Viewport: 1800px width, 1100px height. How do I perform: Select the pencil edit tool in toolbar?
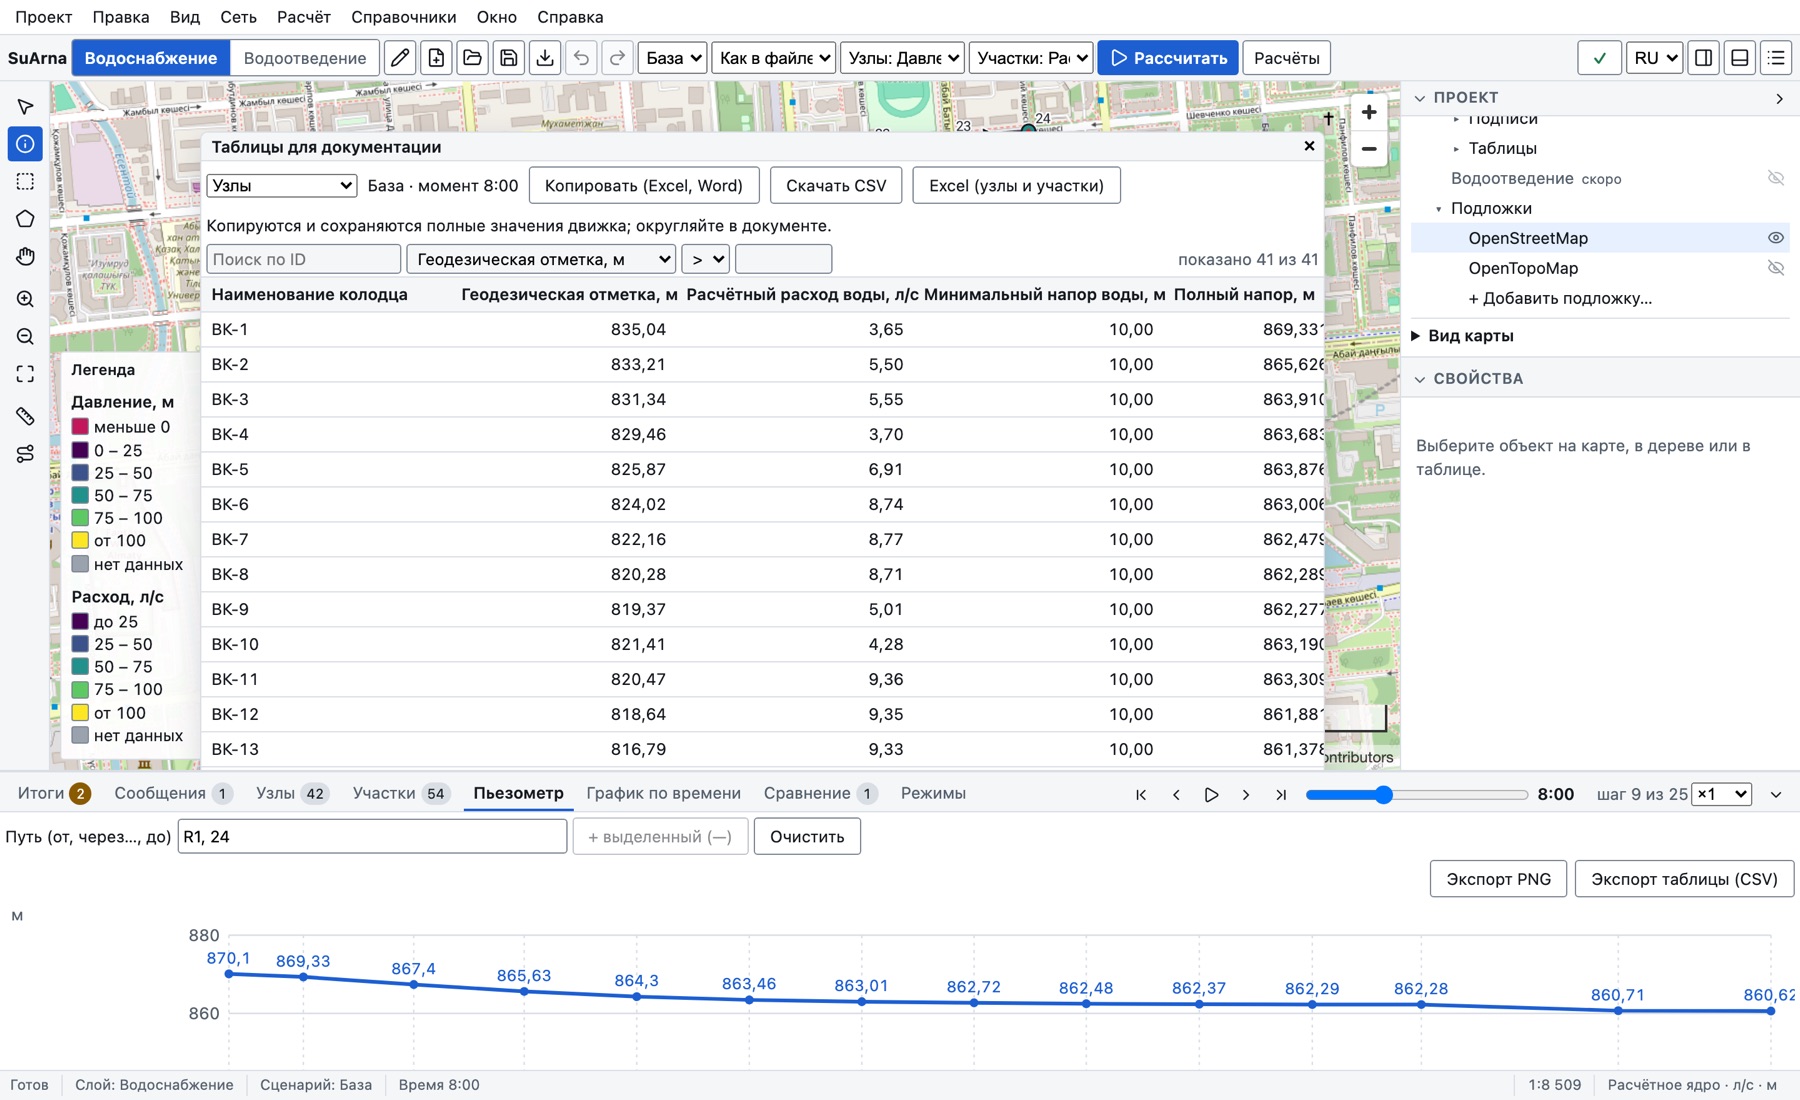(400, 58)
